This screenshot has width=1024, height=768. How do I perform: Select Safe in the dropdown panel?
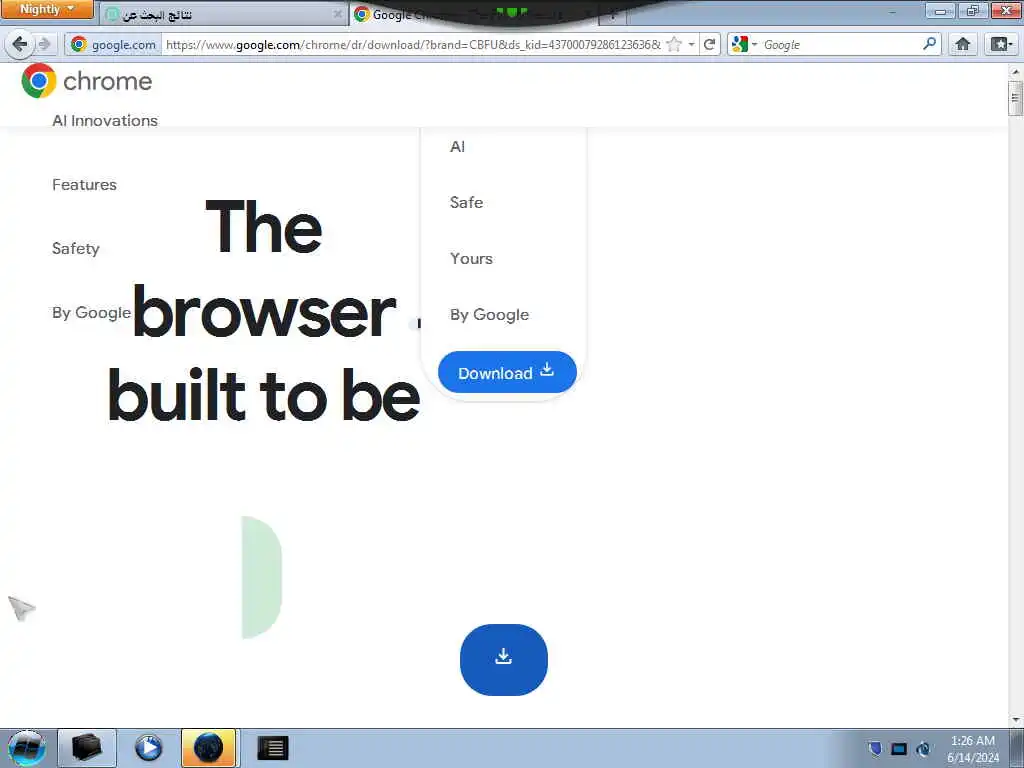tap(466, 202)
